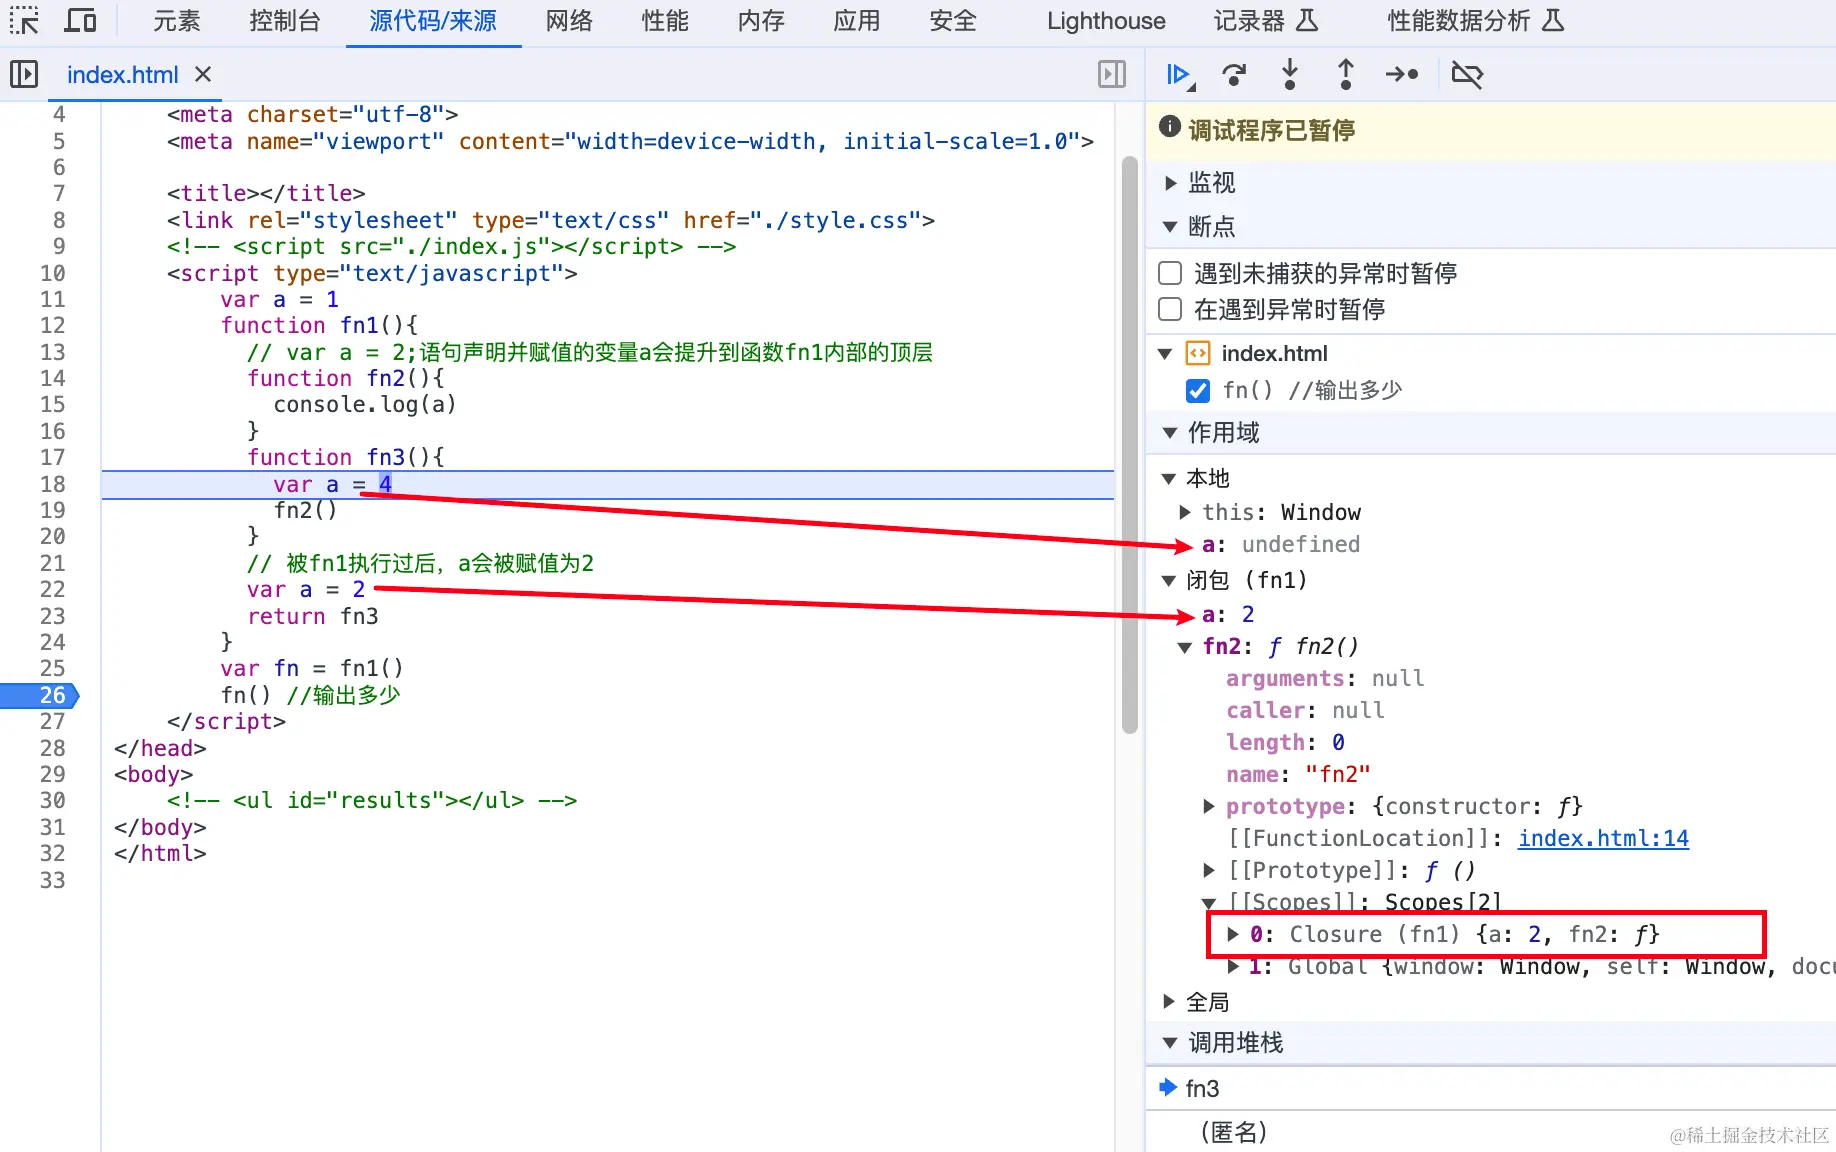Expand the 监视 watch section
1836x1152 pixels.
1170,183
